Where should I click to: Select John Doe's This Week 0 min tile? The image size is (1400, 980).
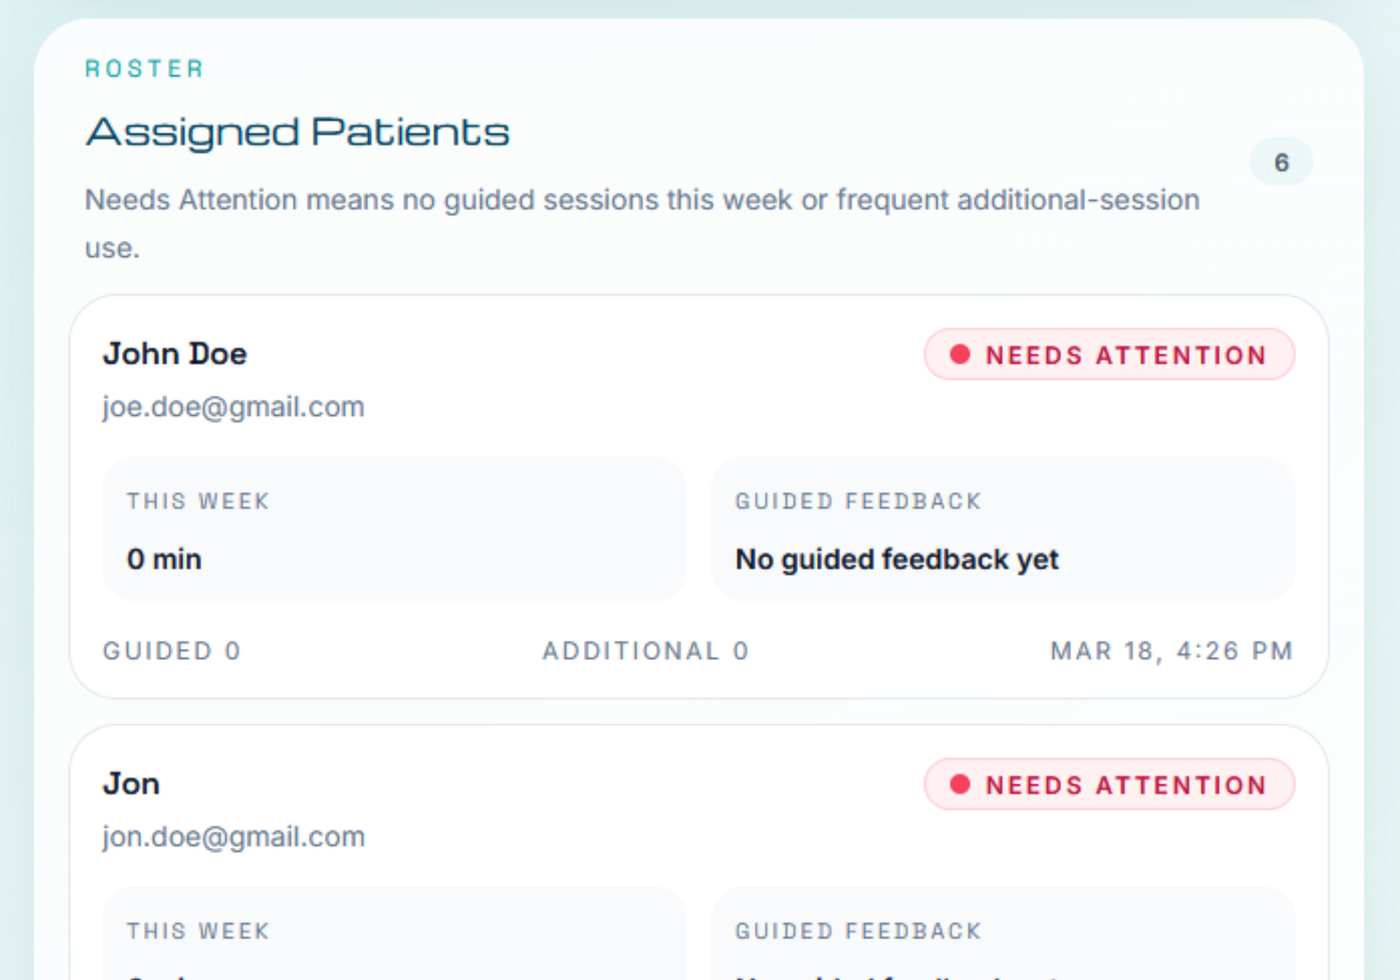(x=395, y=530)
